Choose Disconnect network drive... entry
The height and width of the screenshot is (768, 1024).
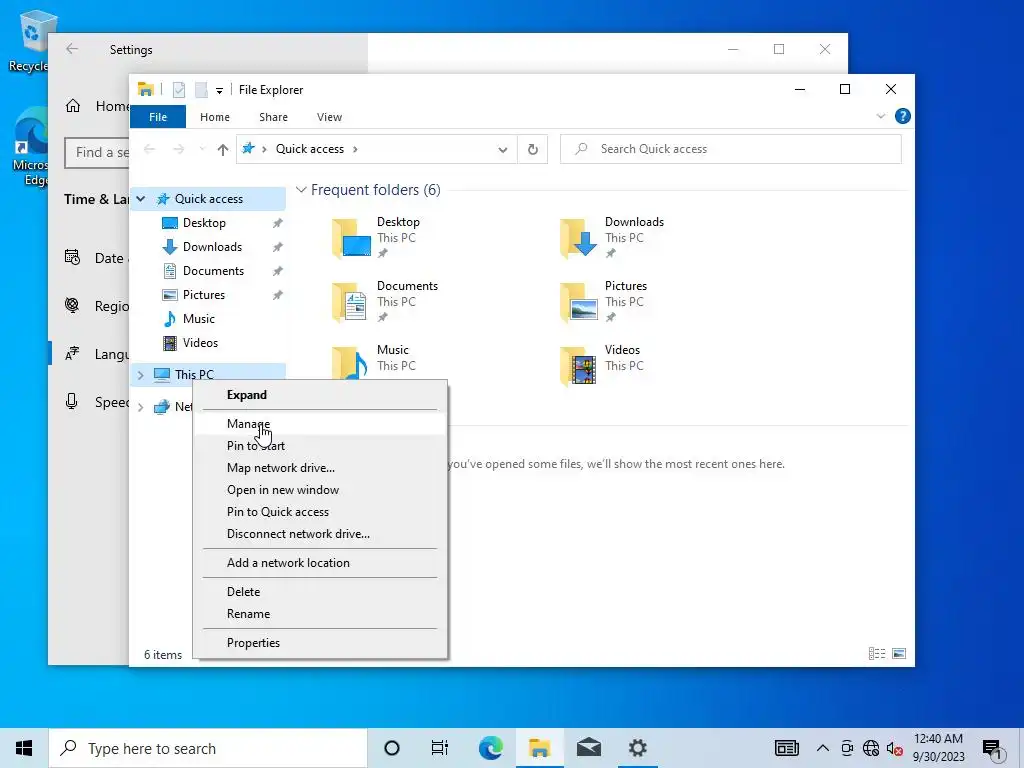(x=320, y=534)
